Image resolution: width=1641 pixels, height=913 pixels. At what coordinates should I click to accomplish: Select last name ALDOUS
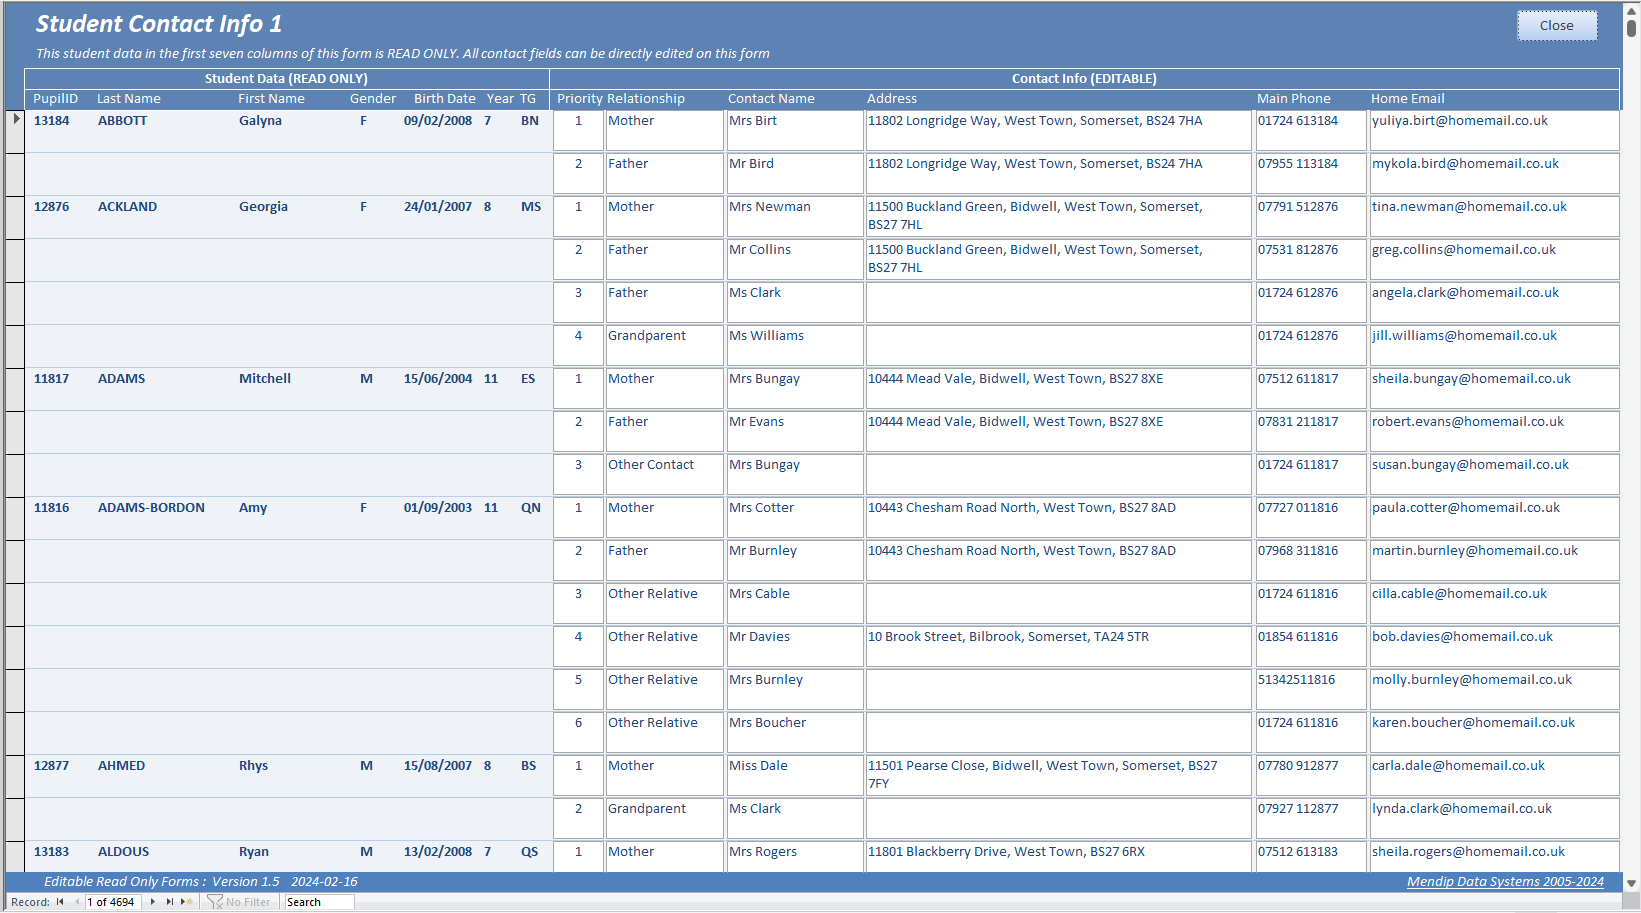(x=123, y=852)
